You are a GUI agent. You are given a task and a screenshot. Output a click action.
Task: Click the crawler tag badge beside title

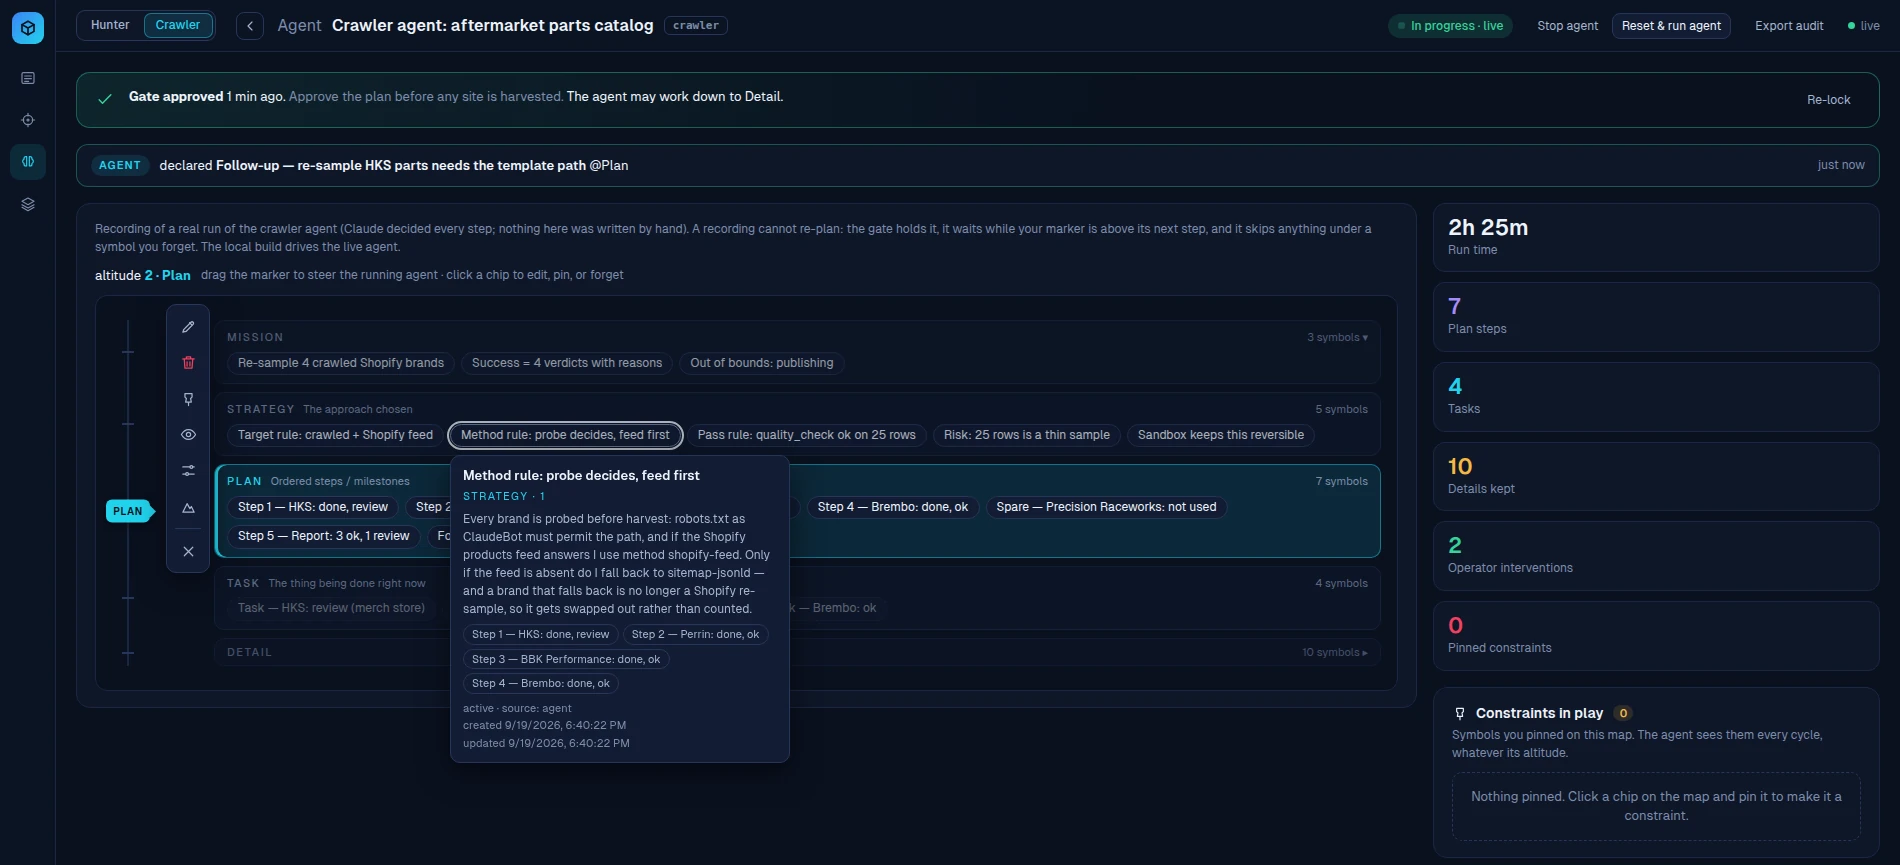click(x=696, y=26)
